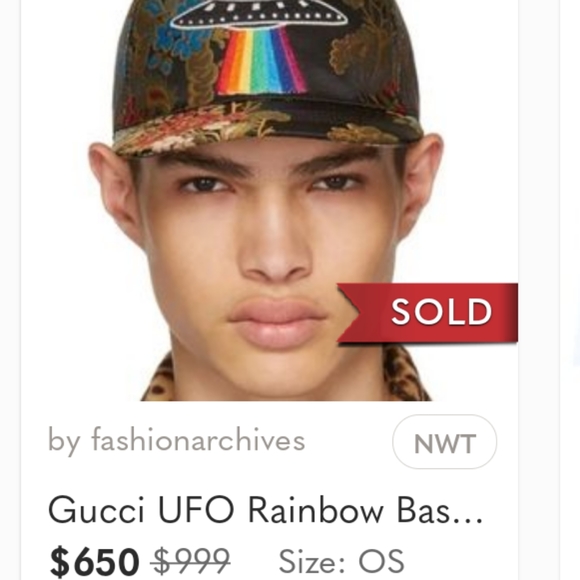Click the NWT condition badge
Viewport: 580px width, 580px height.
(x=444, y=442)
